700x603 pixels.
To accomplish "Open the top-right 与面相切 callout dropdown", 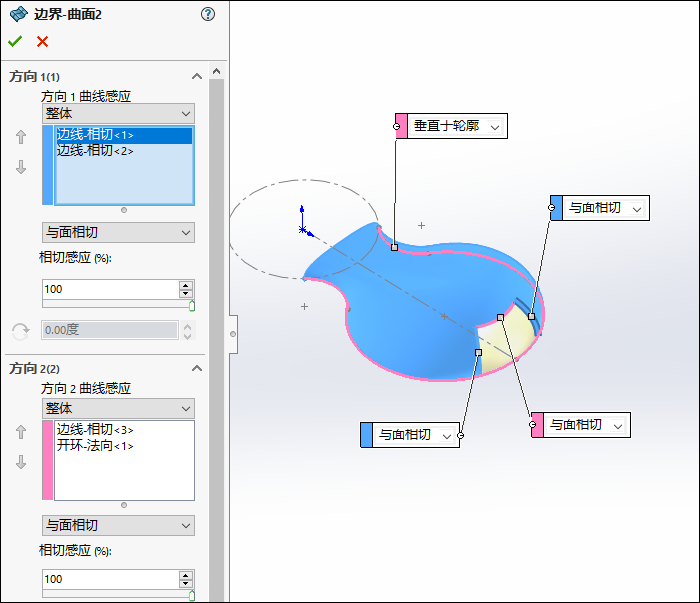I will coord(637,209).
